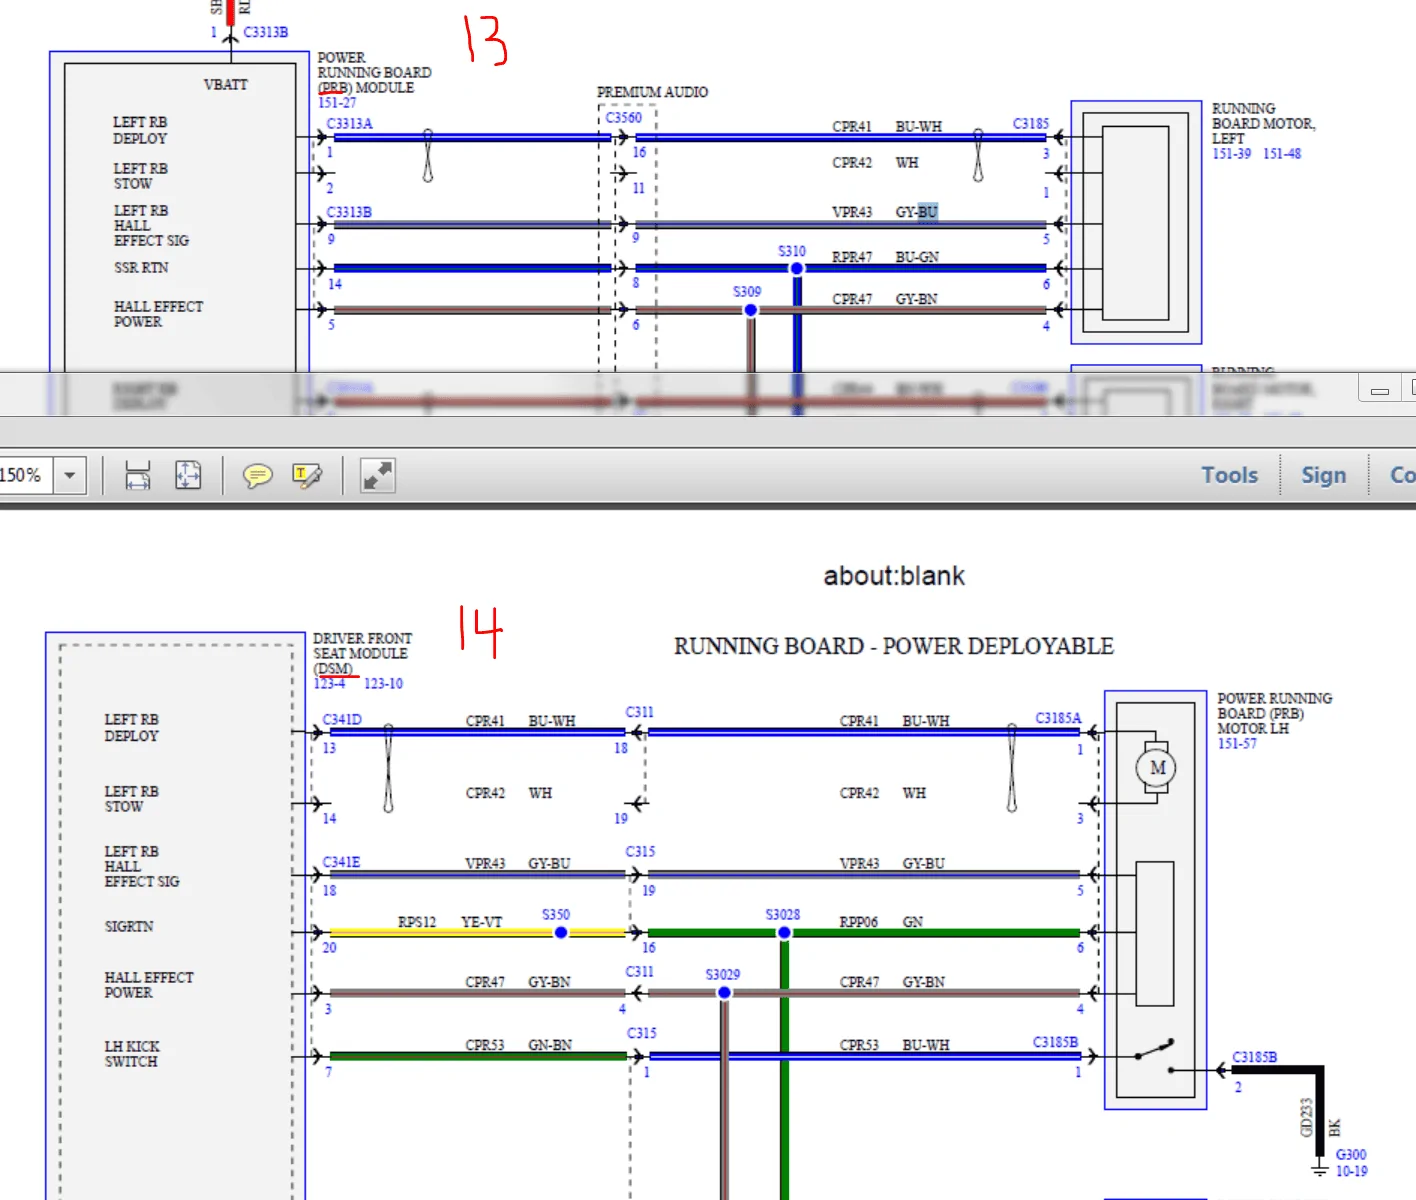Minimize the window at the right edge
The height and width of the screenshot is (1200, 1416).
click(1380, 390)
